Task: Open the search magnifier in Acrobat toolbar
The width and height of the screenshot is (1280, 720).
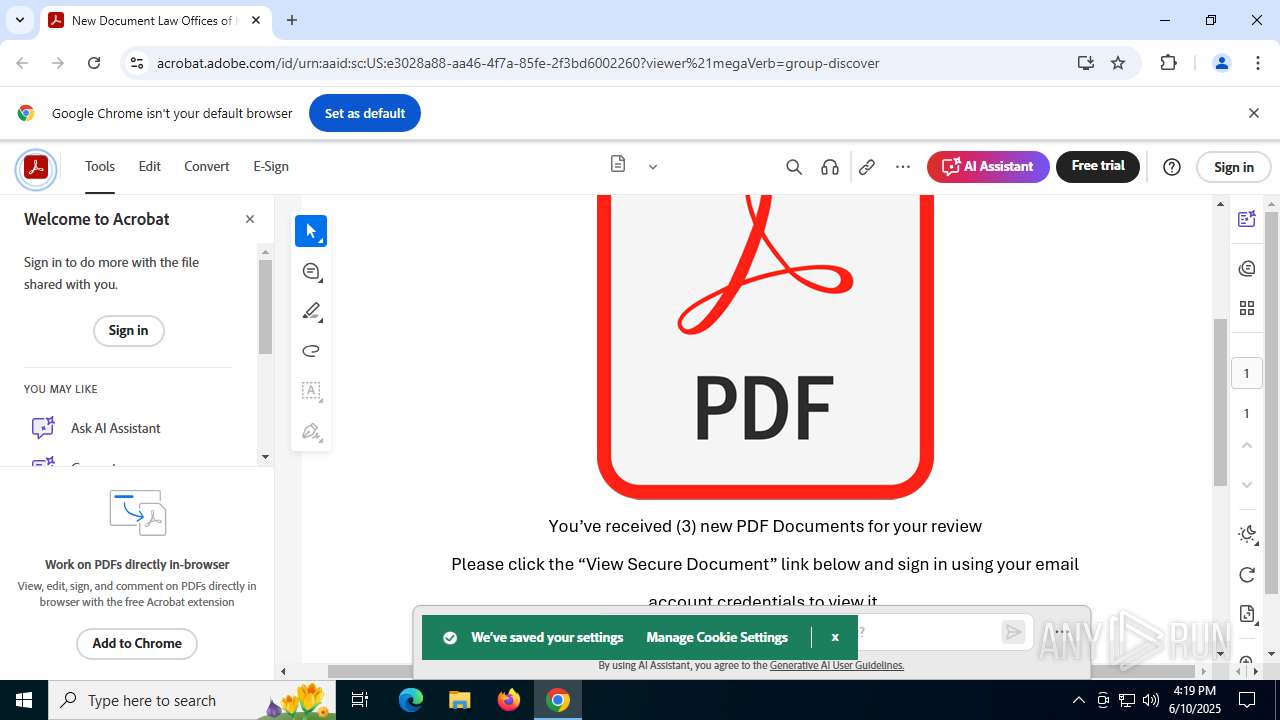Action: click(794, 167)
